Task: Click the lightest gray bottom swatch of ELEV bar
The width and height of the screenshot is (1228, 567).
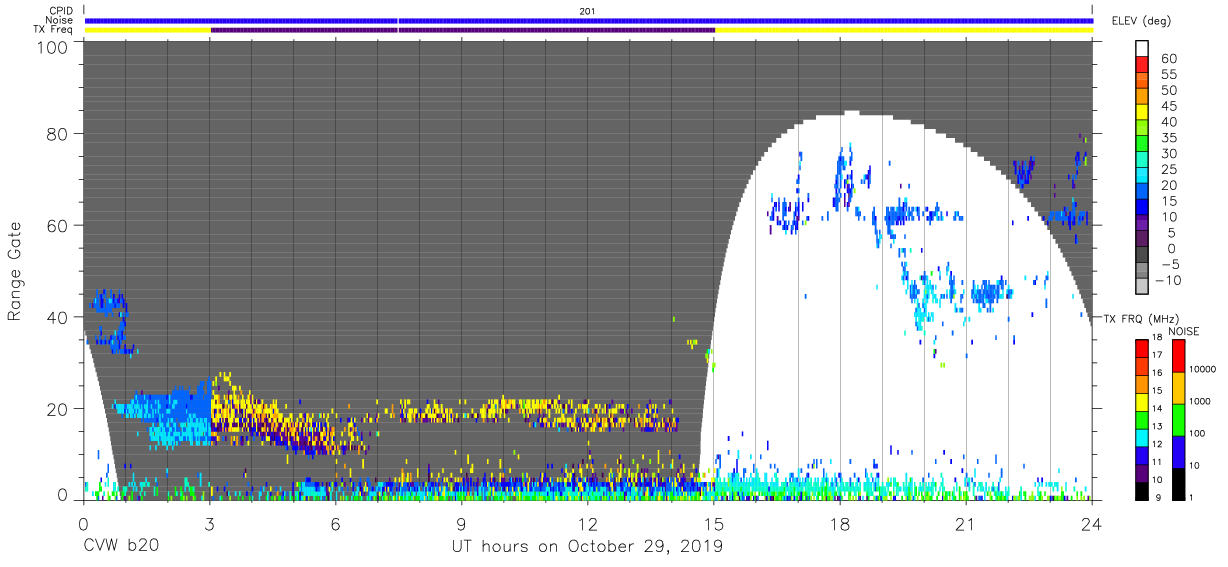Action: pyautogui.click(x=1142, y=286)
